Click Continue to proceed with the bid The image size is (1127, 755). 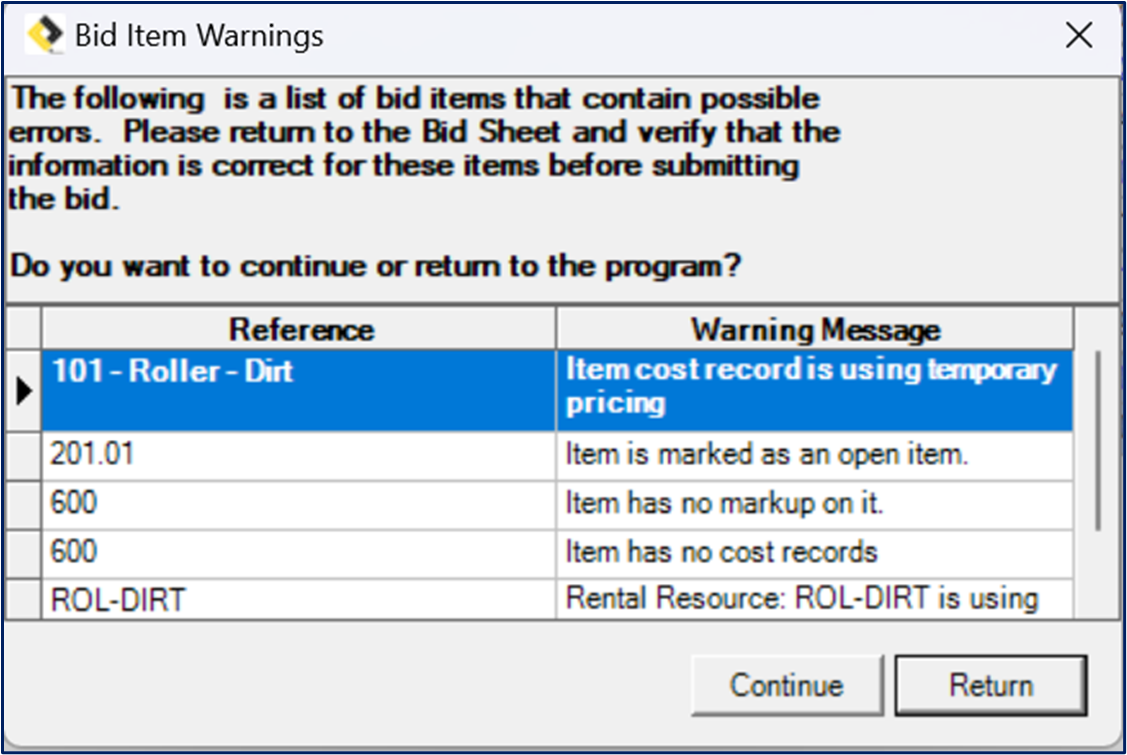click(786, 685)
